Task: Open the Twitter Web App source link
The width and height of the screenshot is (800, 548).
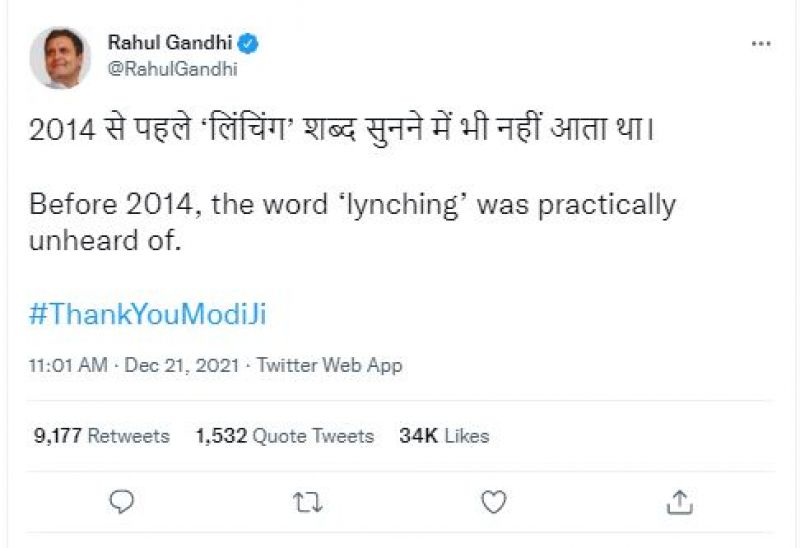Action: click(x=329, y=365)
